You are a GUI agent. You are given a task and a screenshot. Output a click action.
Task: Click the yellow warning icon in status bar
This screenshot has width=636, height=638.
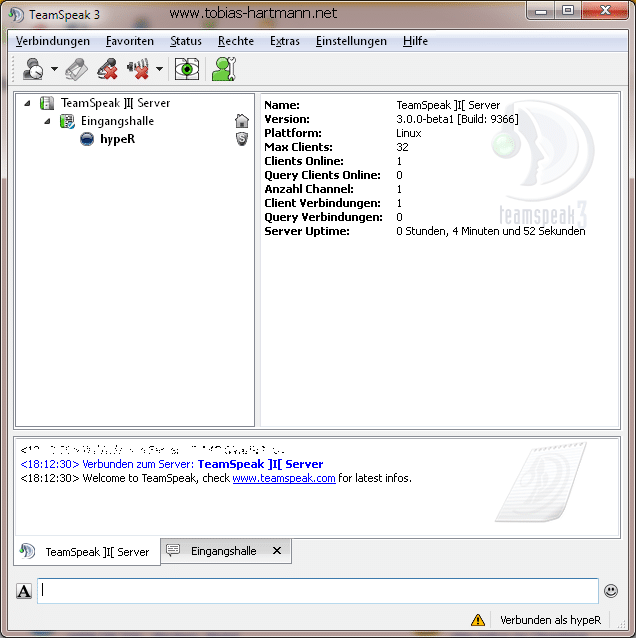478,620
